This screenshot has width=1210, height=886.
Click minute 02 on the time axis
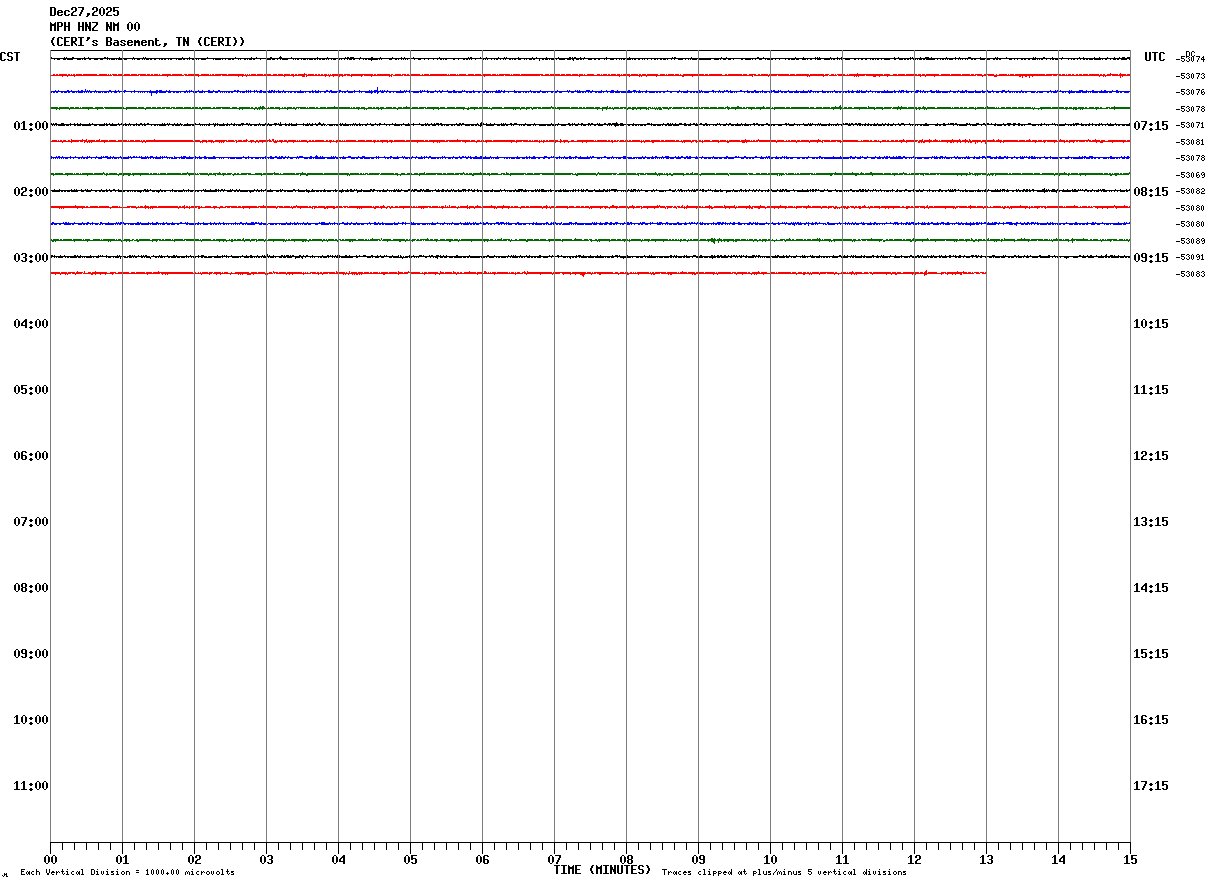194,860
